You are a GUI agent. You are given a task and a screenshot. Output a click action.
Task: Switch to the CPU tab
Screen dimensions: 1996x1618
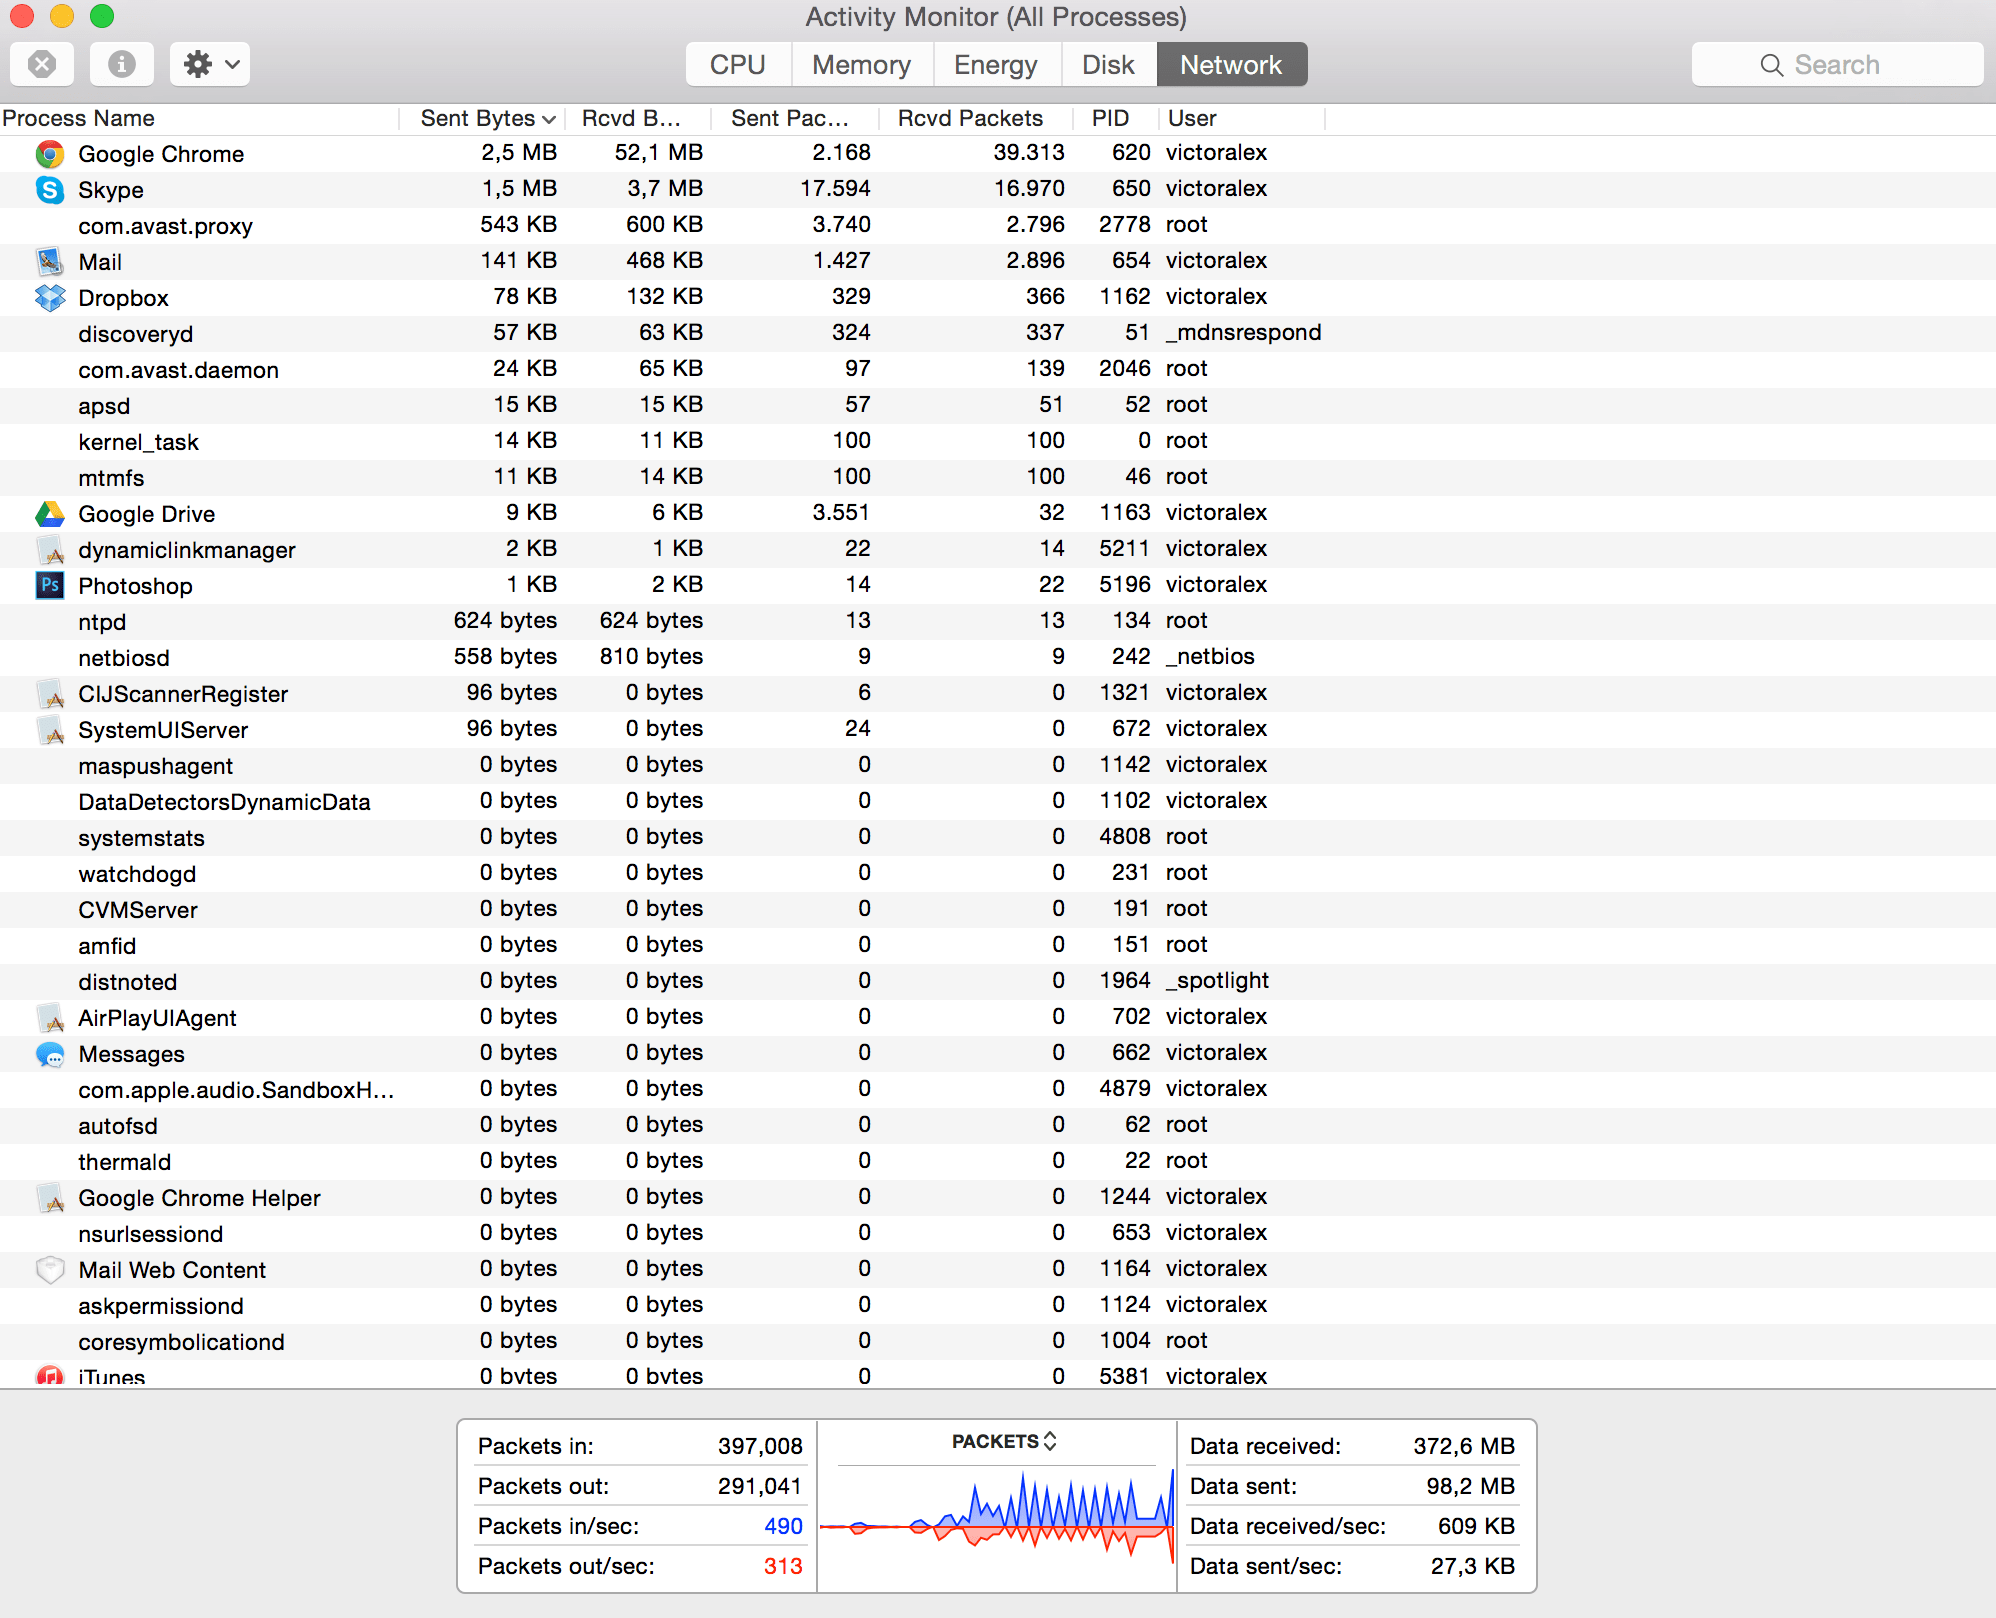pos(737,63)
